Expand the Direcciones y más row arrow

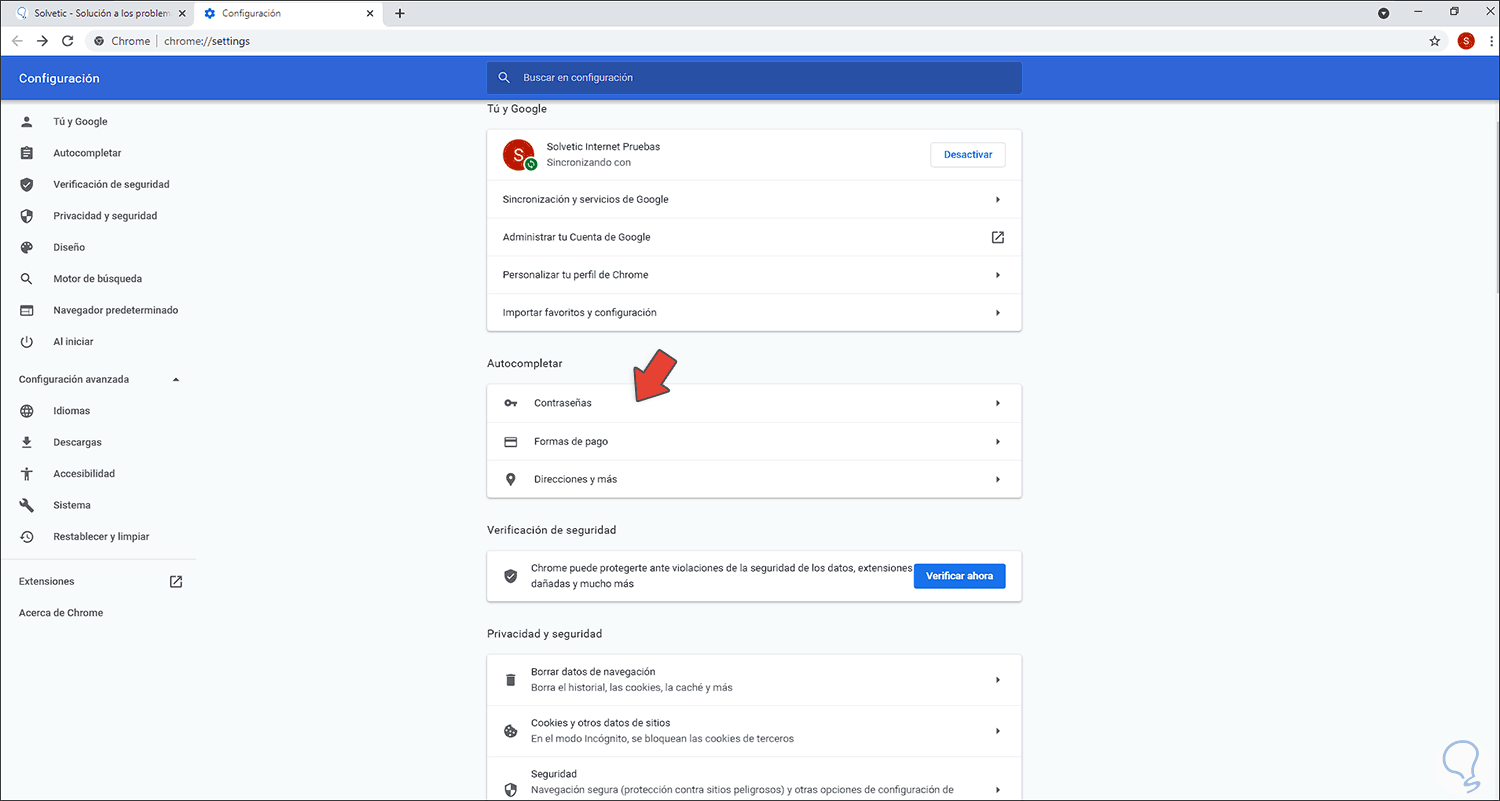click(998, 479)
